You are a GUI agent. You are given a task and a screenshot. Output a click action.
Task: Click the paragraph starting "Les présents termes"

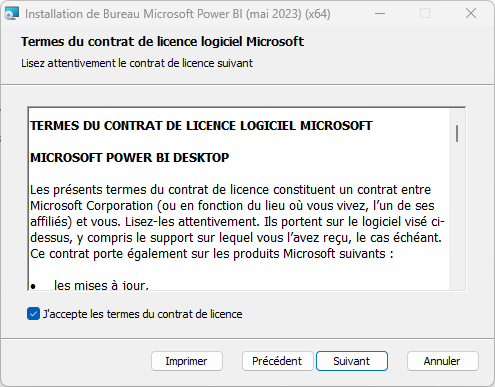point(237,222)
